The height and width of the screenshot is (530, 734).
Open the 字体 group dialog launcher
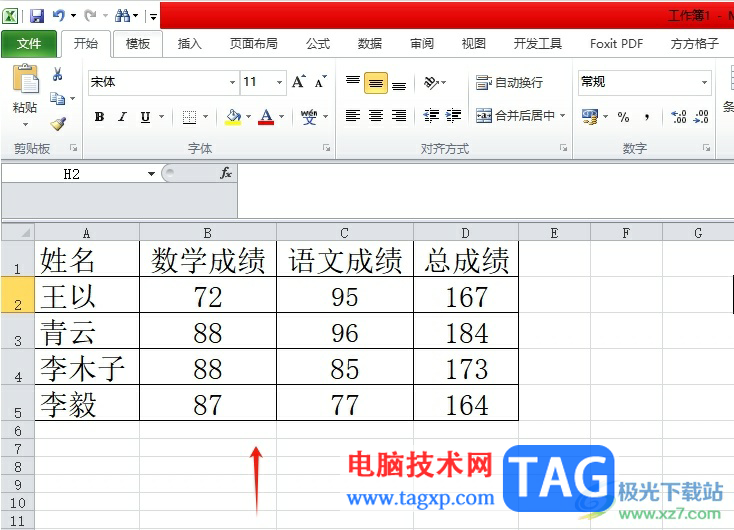pyautogui.click(x=326, y=148)
